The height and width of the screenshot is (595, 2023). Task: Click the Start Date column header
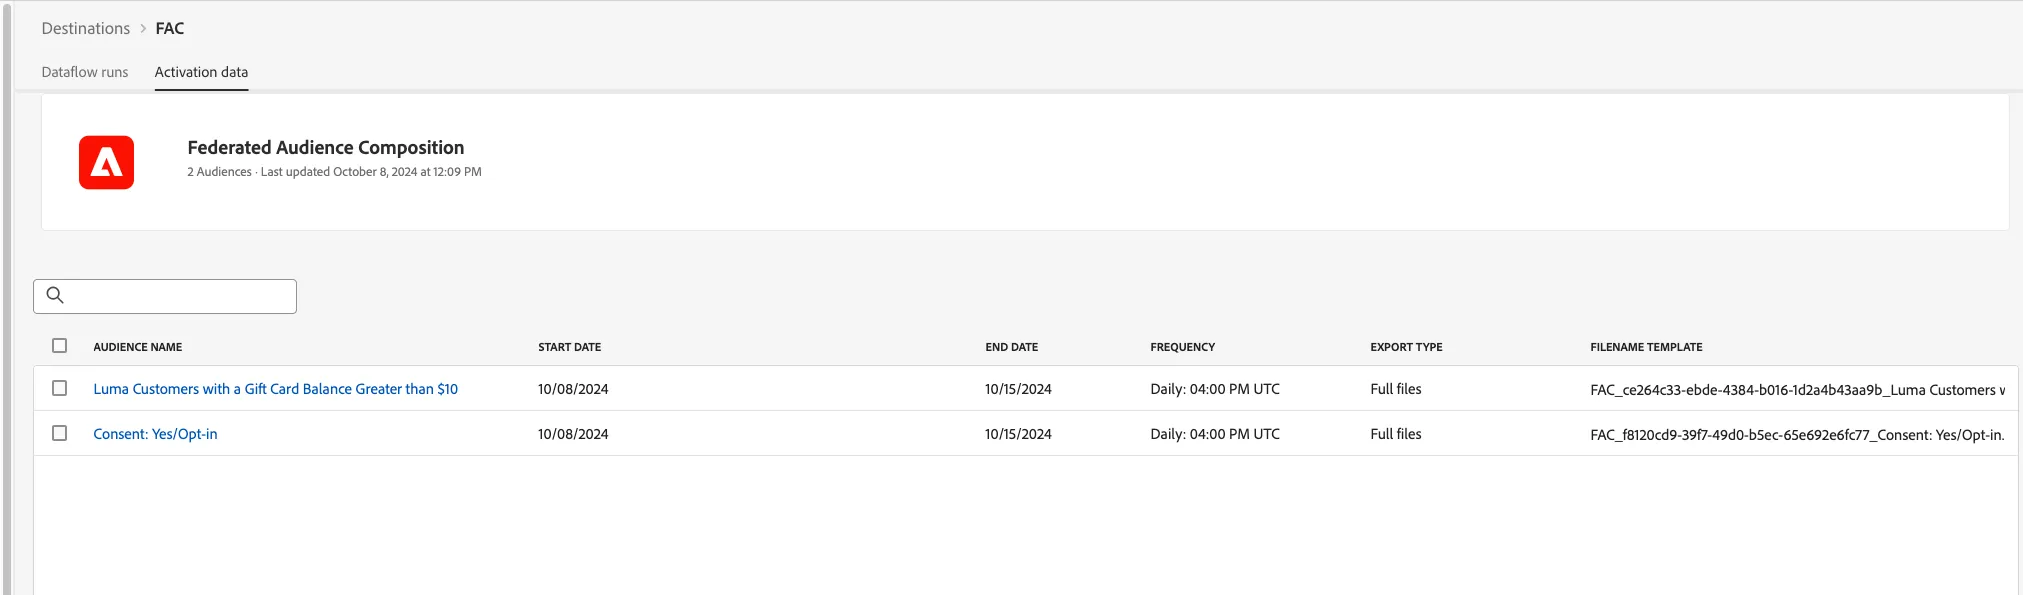pos(570,347)
